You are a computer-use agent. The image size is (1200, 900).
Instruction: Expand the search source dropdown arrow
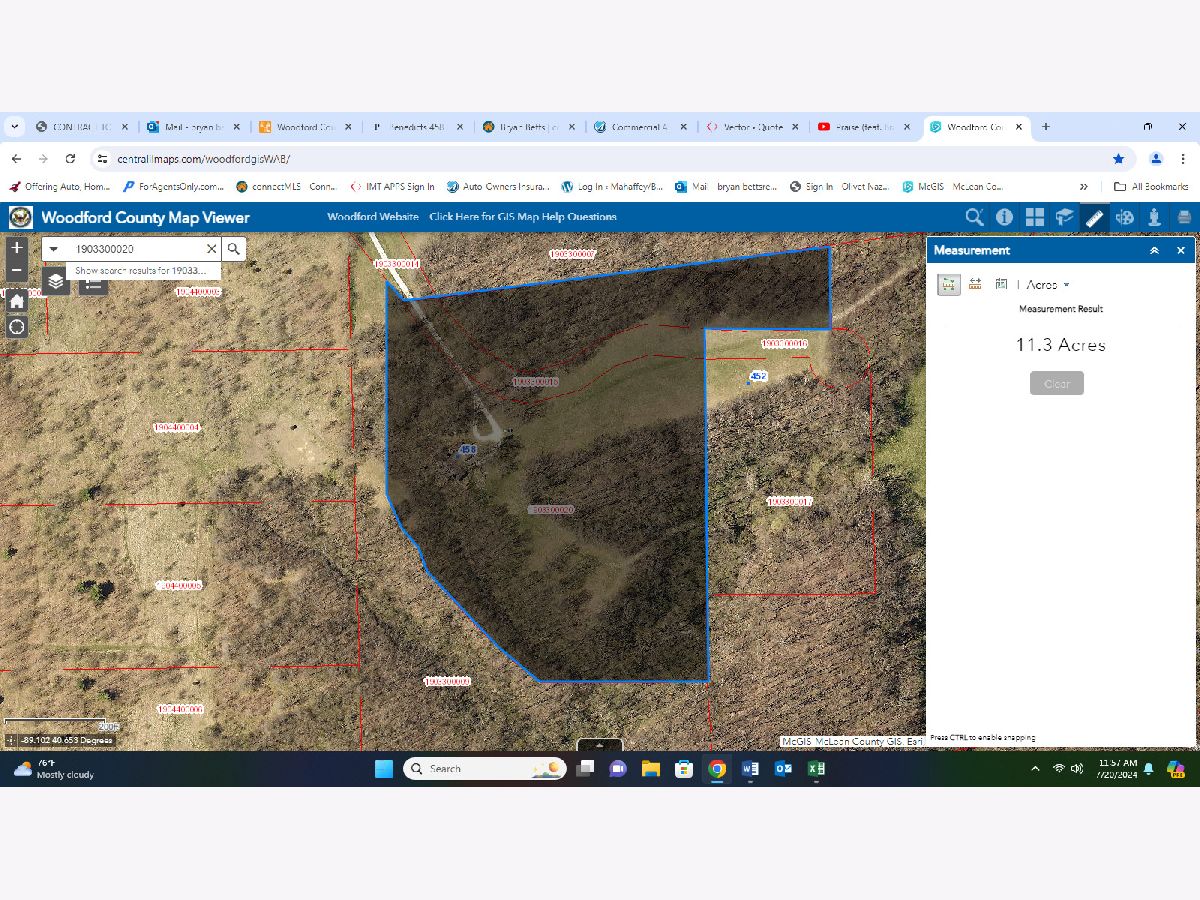(x=54, y=249)
